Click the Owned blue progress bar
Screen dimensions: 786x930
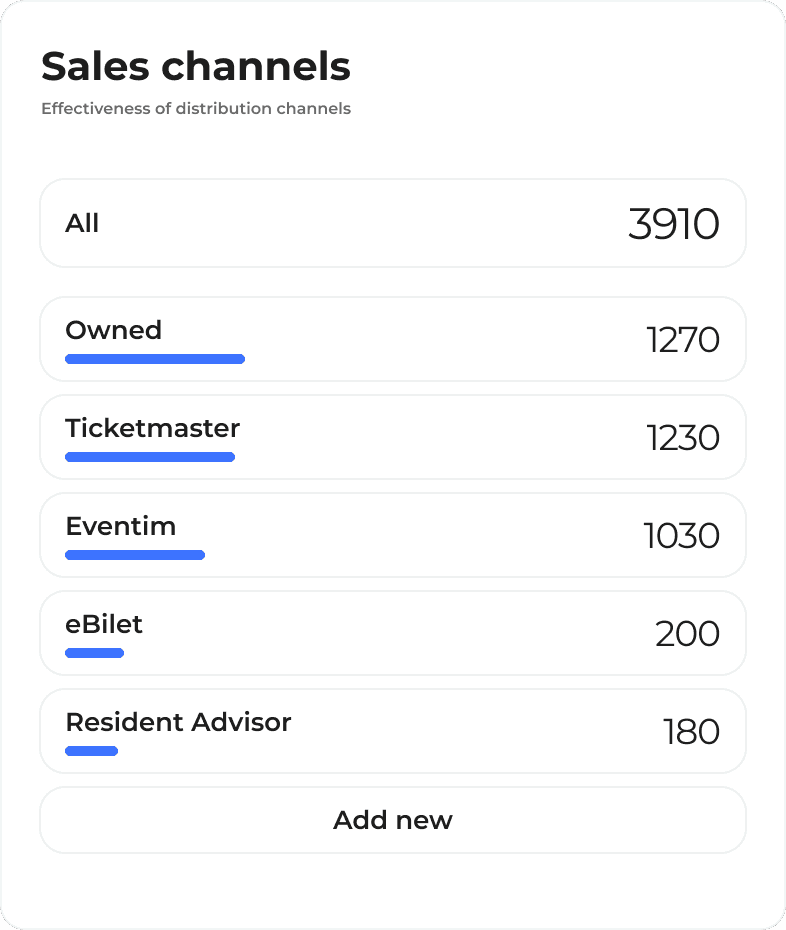click(155, 359)
